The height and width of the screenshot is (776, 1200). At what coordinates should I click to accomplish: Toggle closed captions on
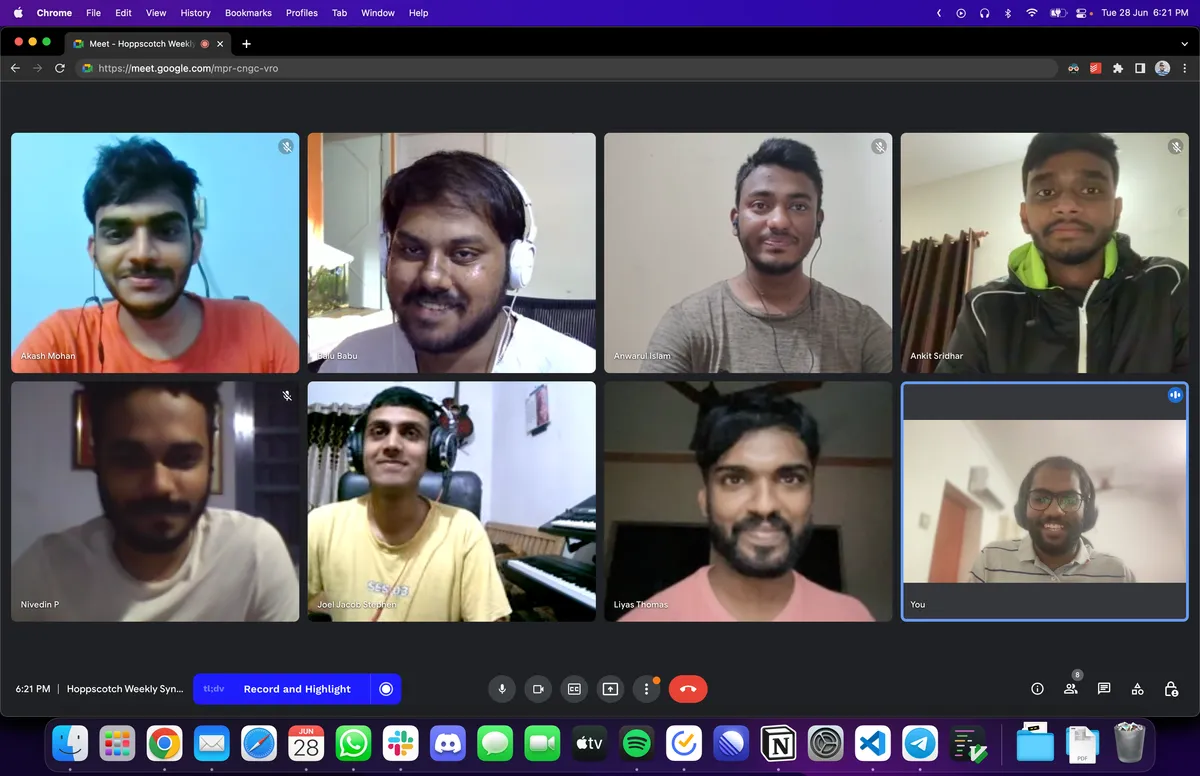pyautogui.click(x=574, y=689)
